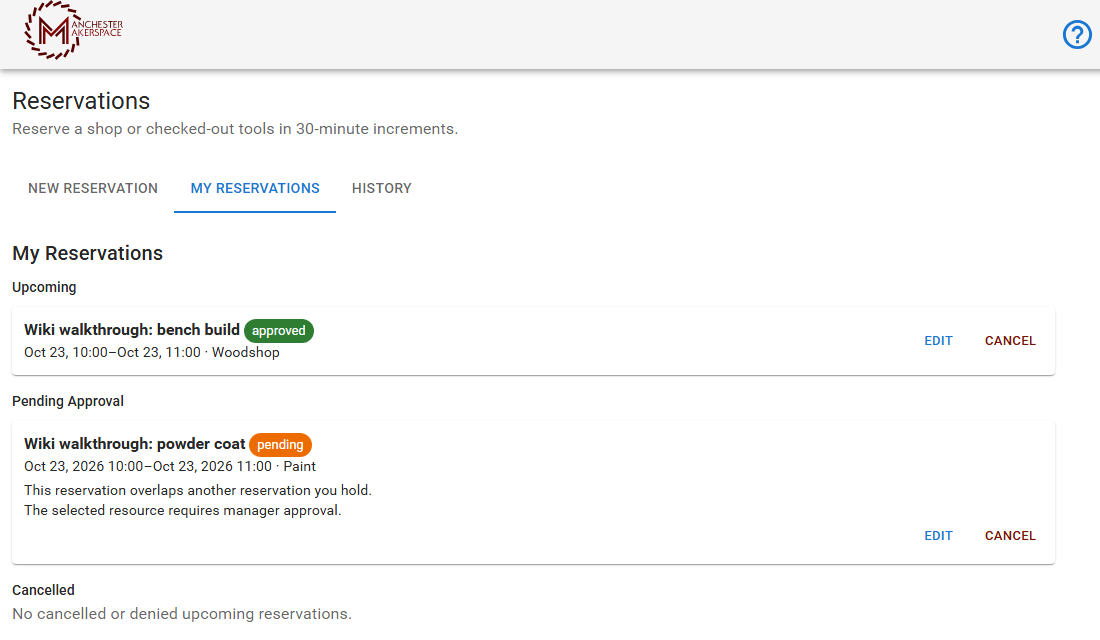The width and height of the screenshot is (1100, 640).
Task: Click the My Reservations section heading
Action: tap(88, 253)
